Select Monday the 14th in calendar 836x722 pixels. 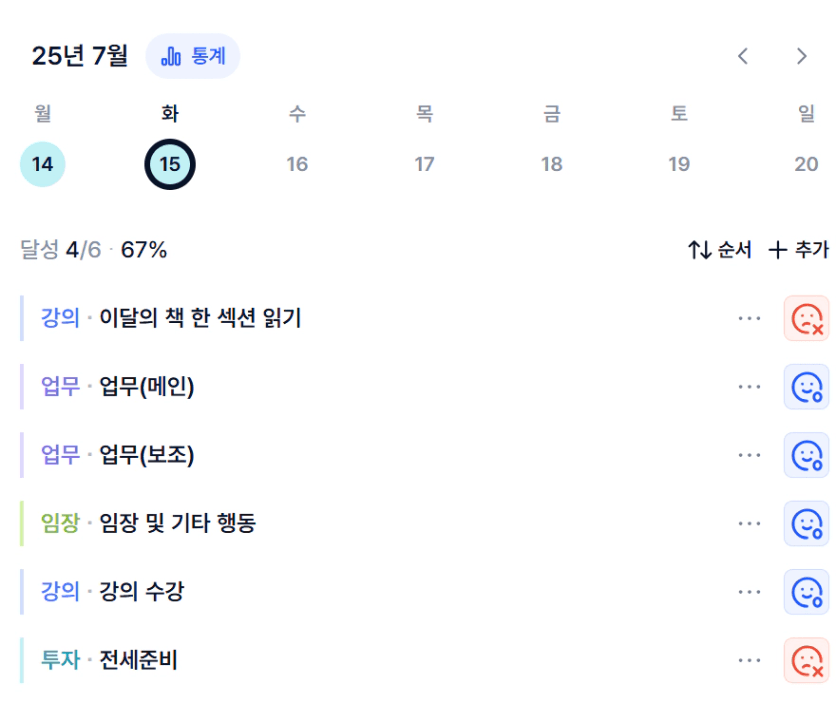tap(43, 164)
